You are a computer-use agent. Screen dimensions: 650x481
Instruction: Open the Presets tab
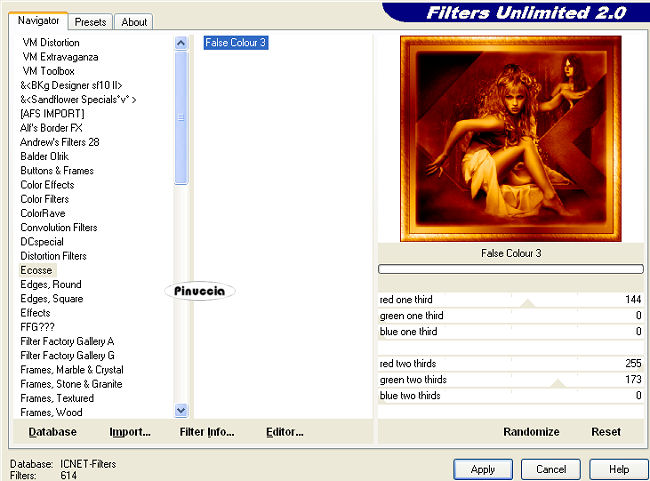90,22
